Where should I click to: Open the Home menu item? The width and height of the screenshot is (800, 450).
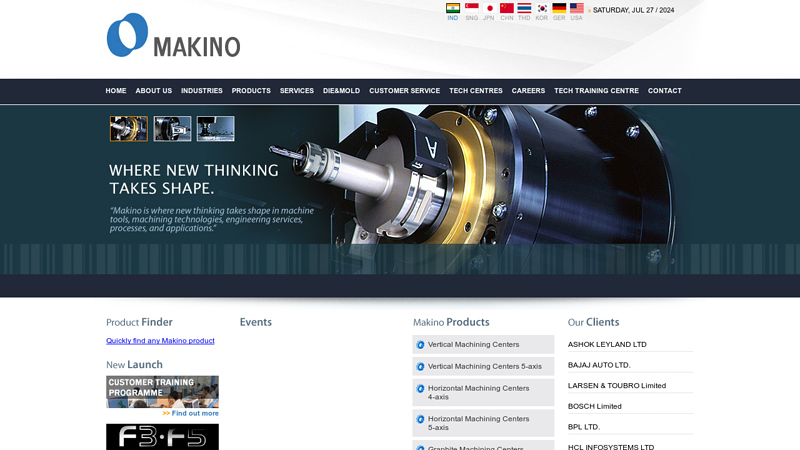(116, 91)
